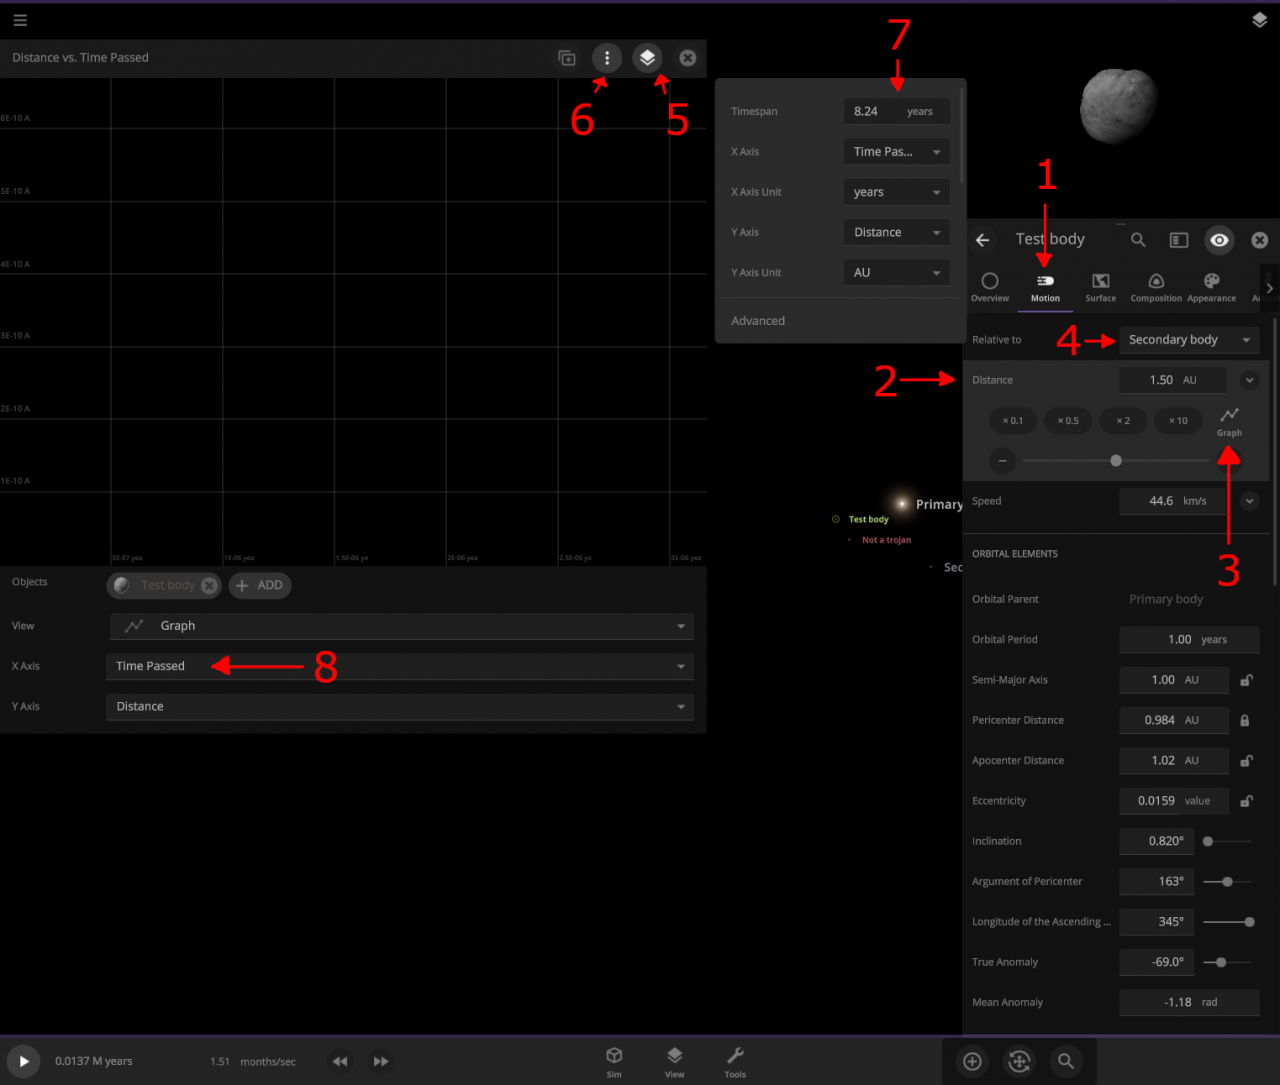Image resolution: width=1280 pixels, height=1085 pixels.
Task: Click the ×10 distance multiplier button
Action: [1178, 421]
